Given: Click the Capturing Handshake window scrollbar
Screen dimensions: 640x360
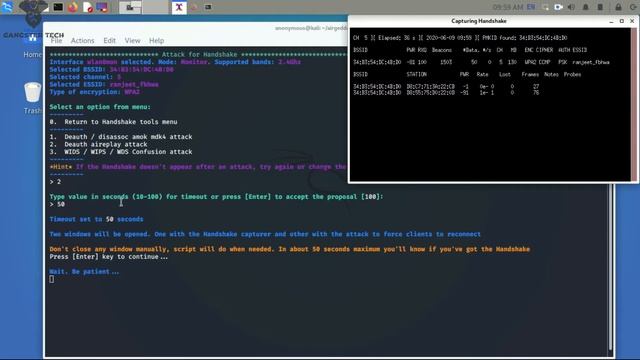Looking at the screenshot, I should tap(634, 104).
